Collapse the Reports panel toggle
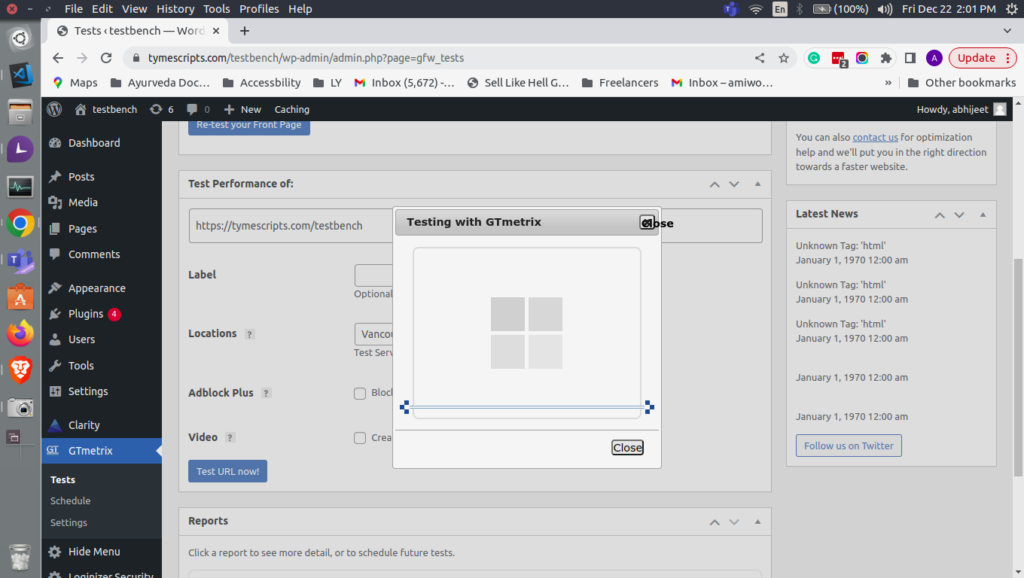Viewport: 1024px width, 578px height. pos(758,522)
